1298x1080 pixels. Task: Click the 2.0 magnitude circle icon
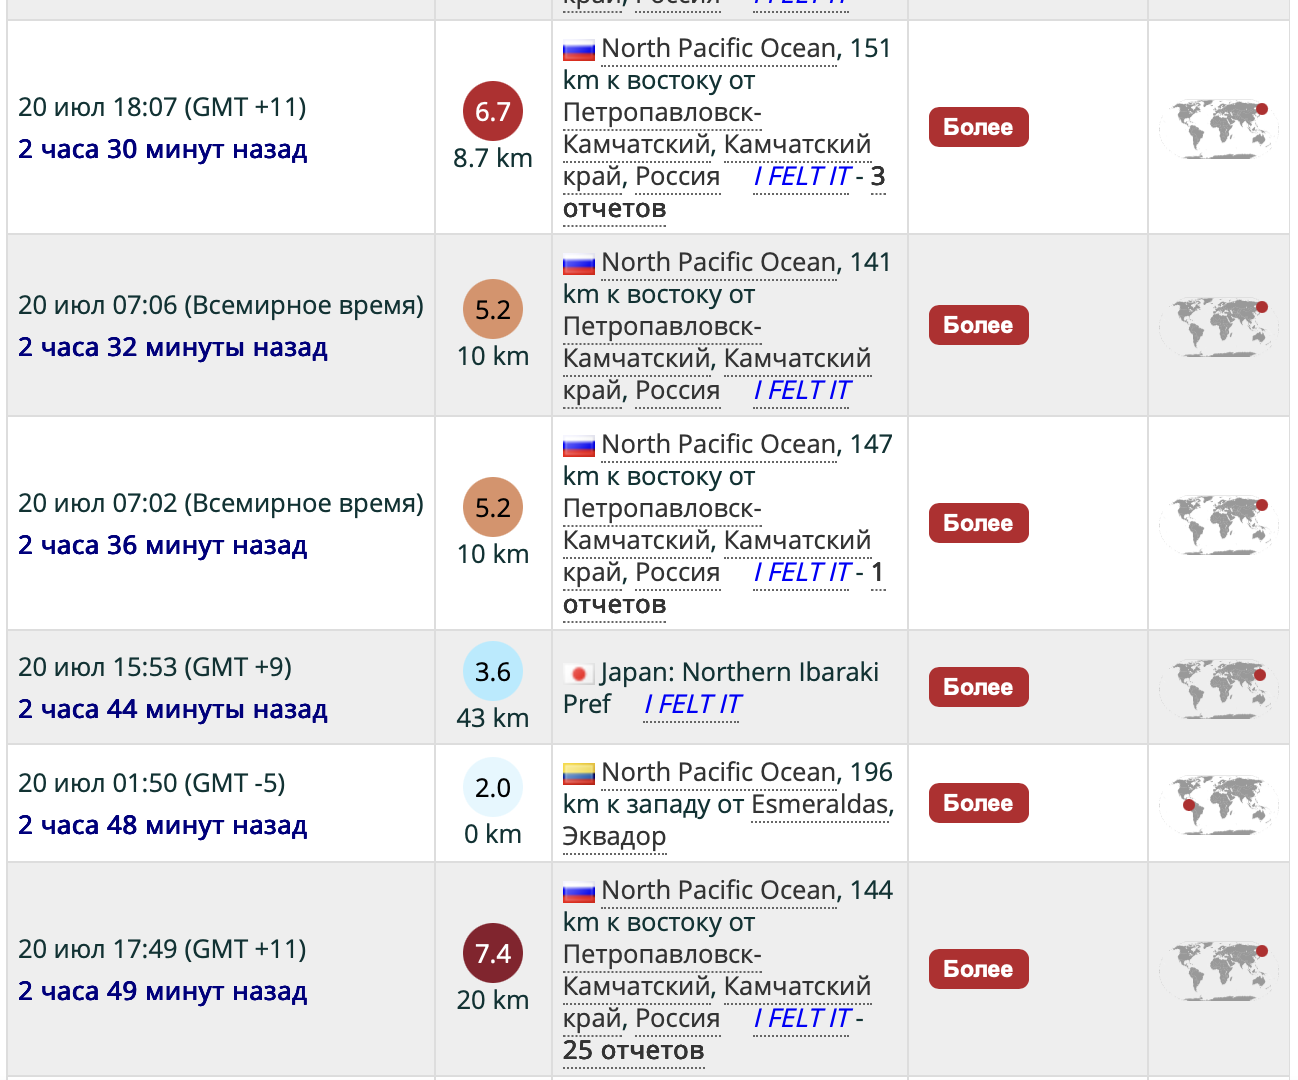492,787
